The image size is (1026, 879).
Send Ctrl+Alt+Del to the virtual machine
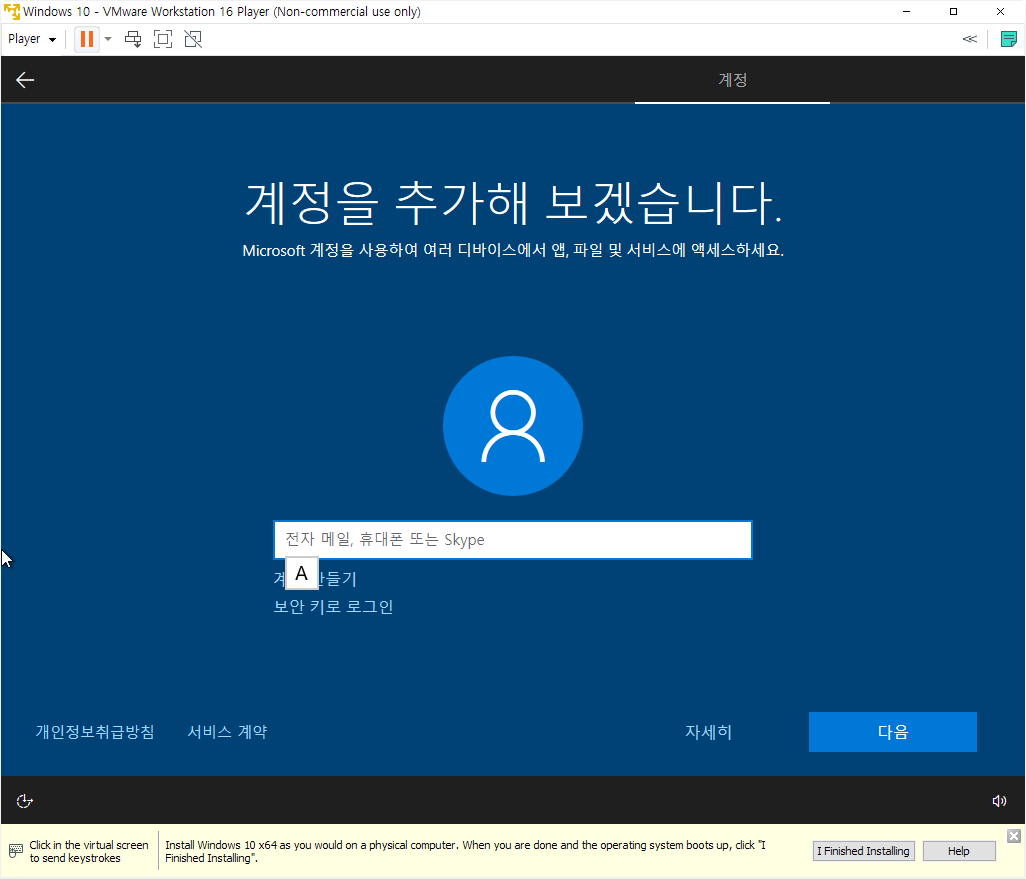[133, 39]
